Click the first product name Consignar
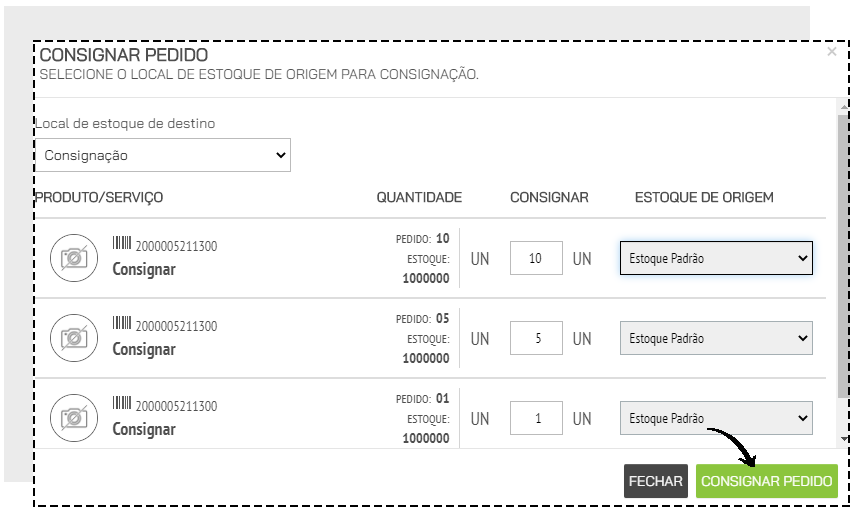This screenshot has width=855, height=512. pyautogui.click(x=144, y=269)
